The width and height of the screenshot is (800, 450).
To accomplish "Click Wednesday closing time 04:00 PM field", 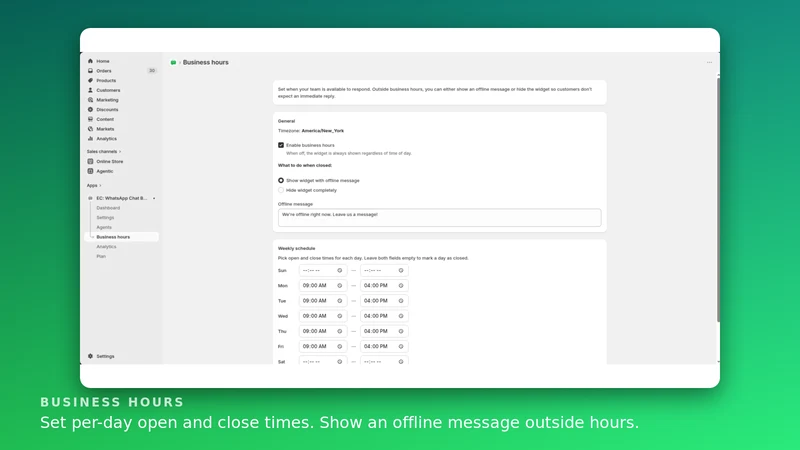I will (x=384, y=316).
